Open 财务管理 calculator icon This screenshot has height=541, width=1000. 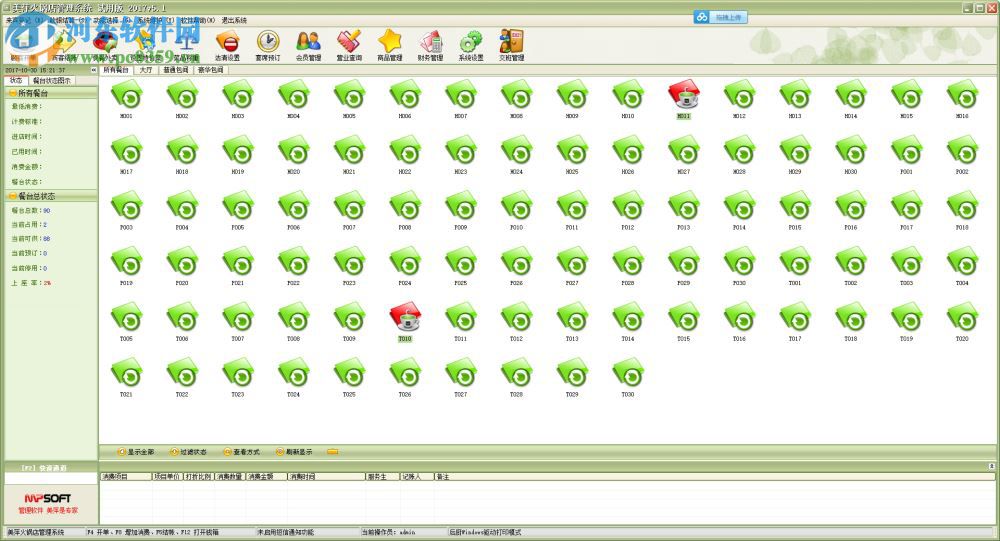pyautogui.click(x=430, y=46)
